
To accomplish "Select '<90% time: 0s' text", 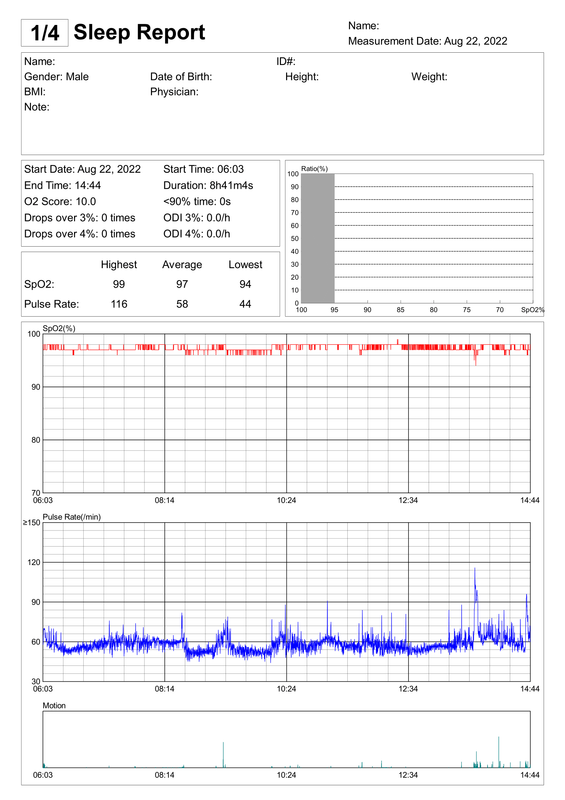I will (197, 202).
